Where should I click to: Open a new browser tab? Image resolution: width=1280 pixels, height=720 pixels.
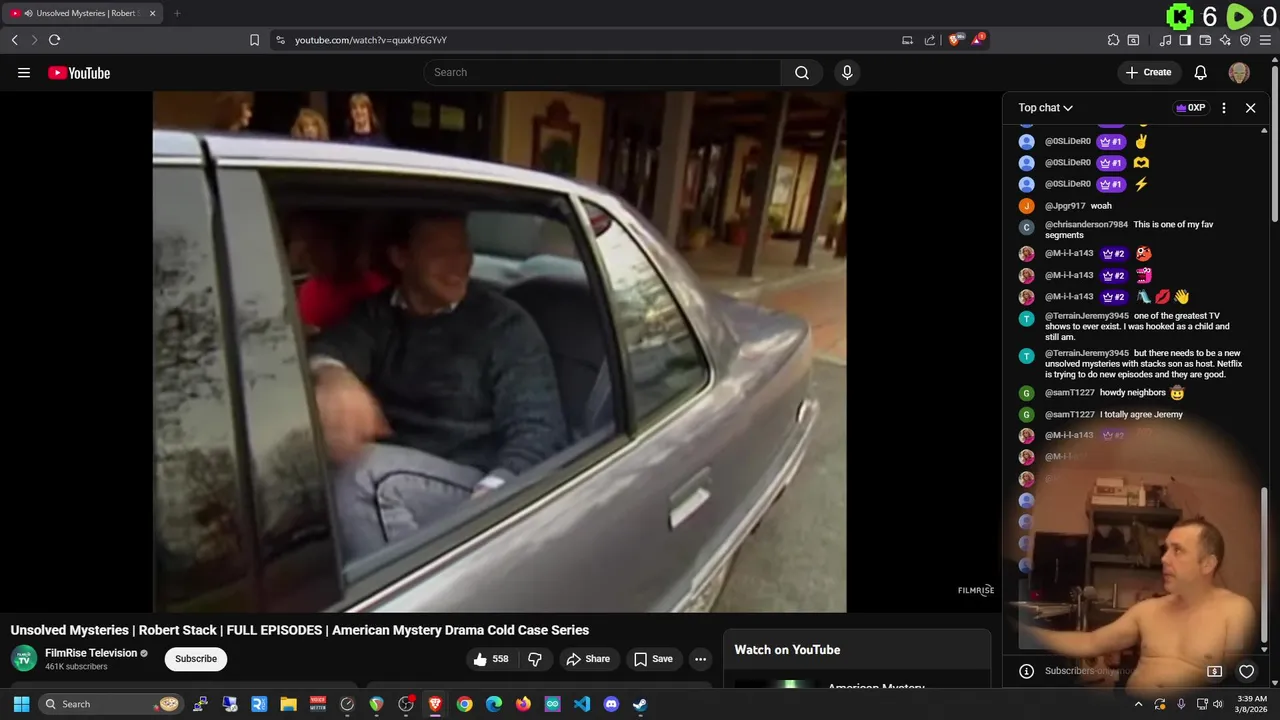tap(177, 13)
